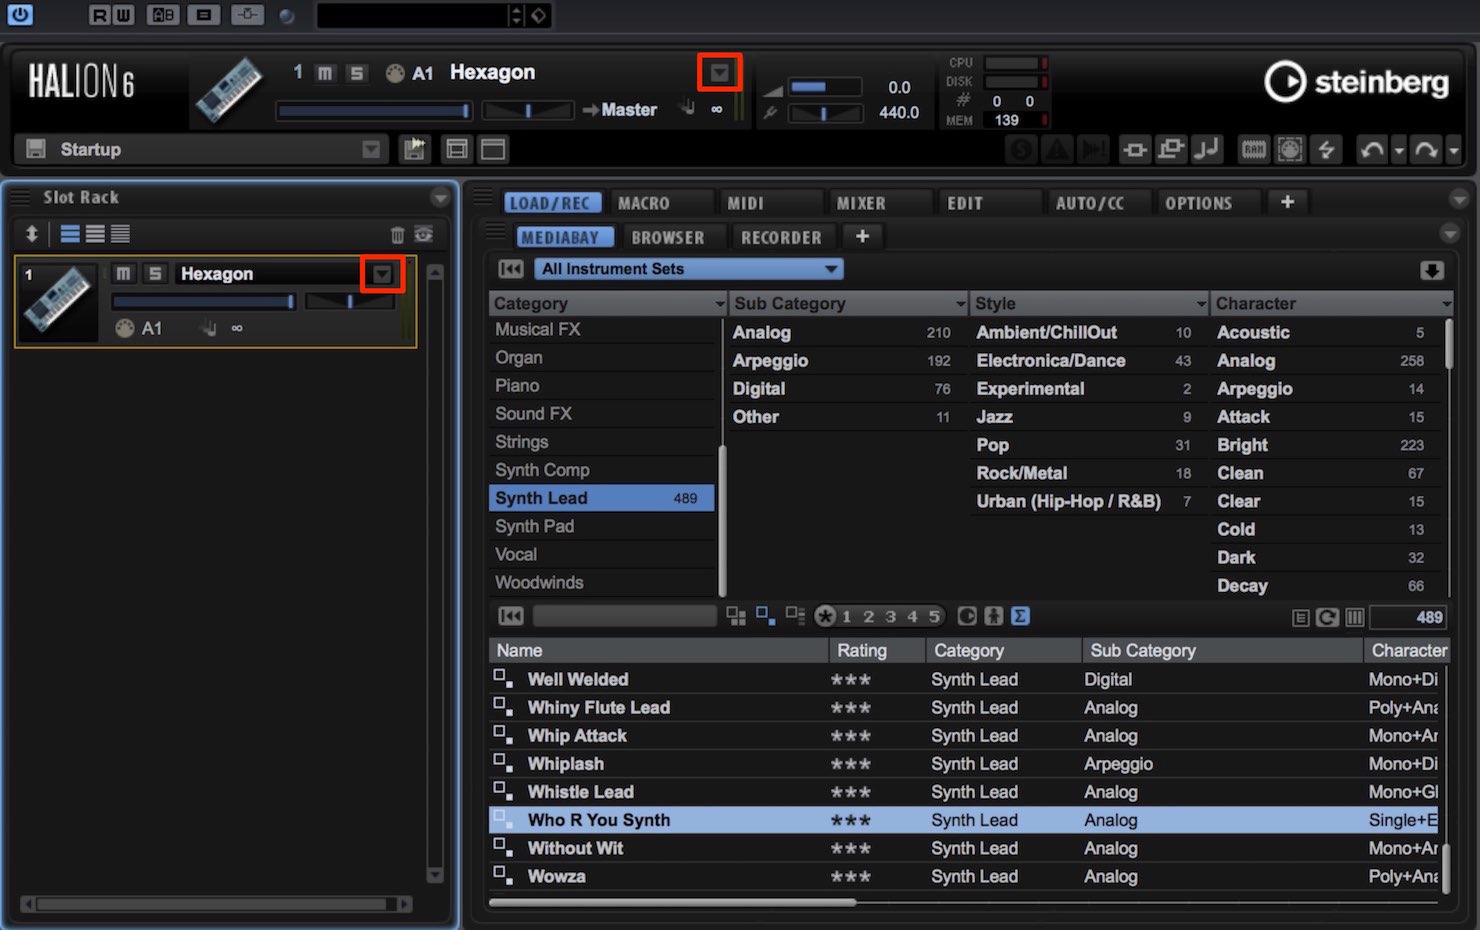This screenshot has width=1480, height=930.
Task: Mute the Hexagon slot in Slot Rack
Action: [123, 273]
